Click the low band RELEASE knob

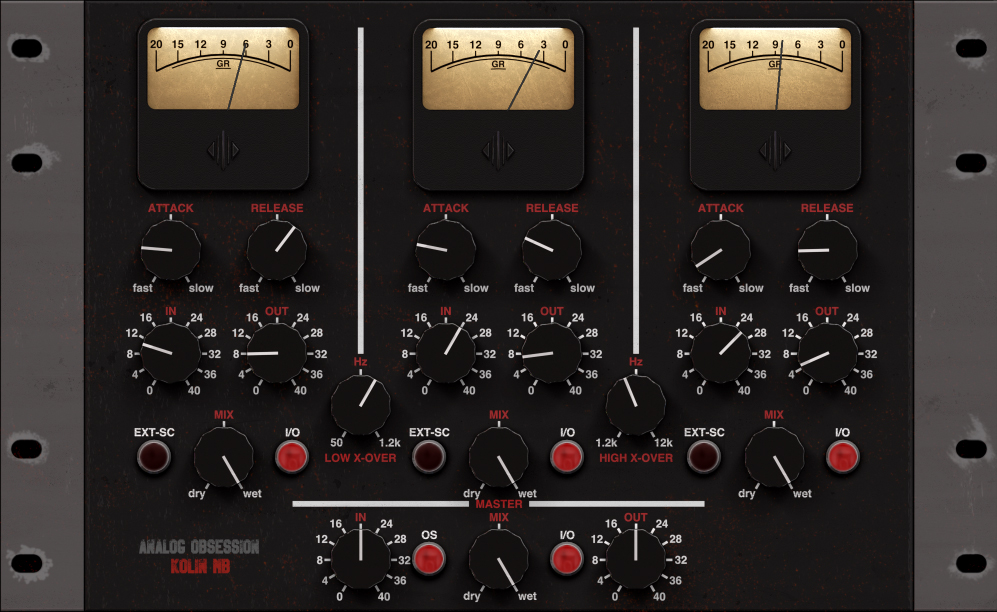pyautogui.click(x=277, y=250)
